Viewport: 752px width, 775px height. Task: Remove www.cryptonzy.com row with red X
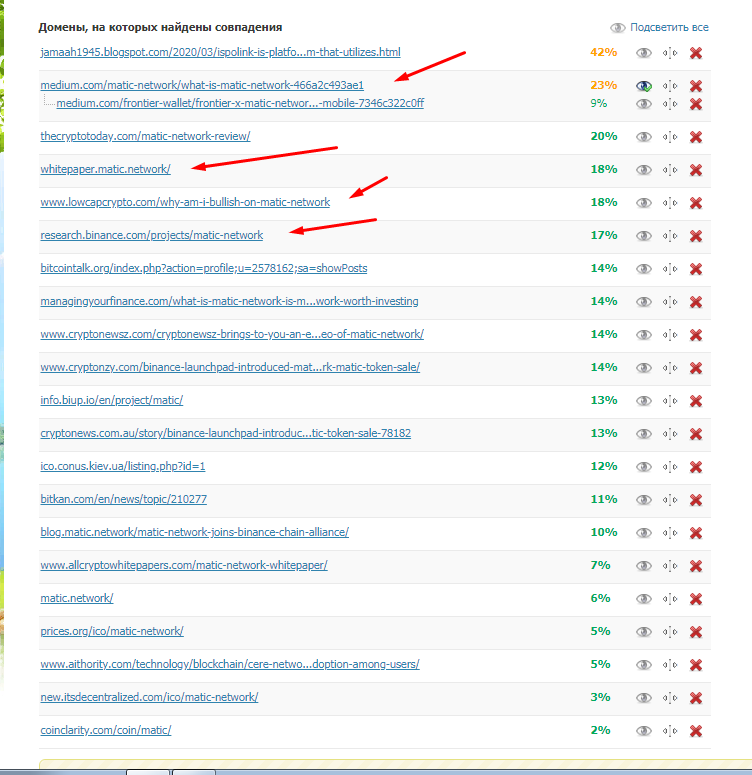(x=696, y=368)
